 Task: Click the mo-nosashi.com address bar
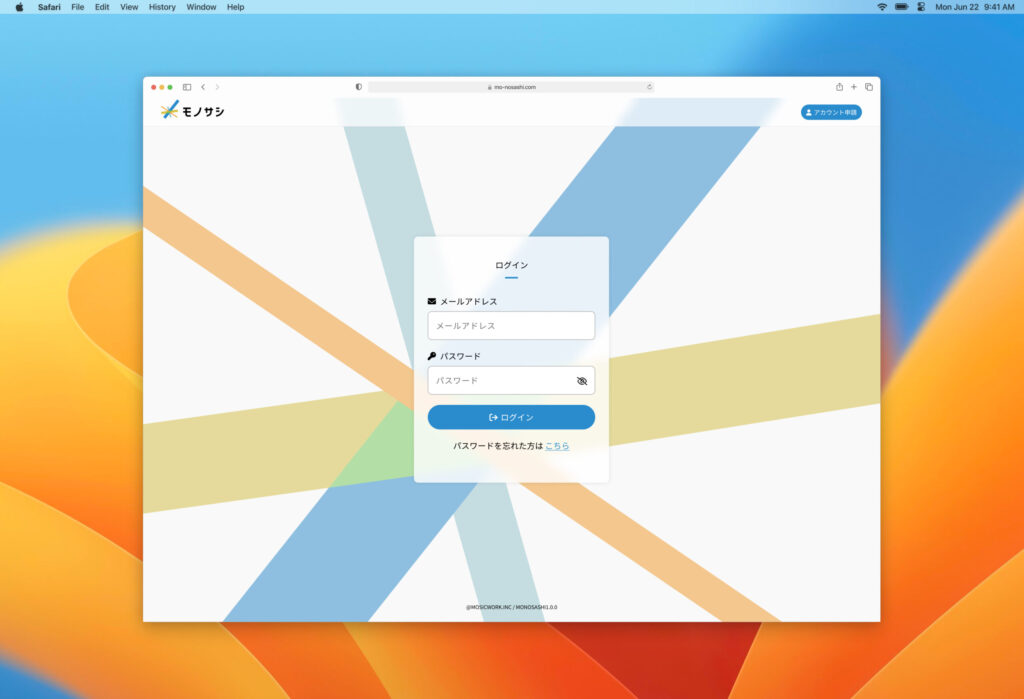(x=511, y=87)
